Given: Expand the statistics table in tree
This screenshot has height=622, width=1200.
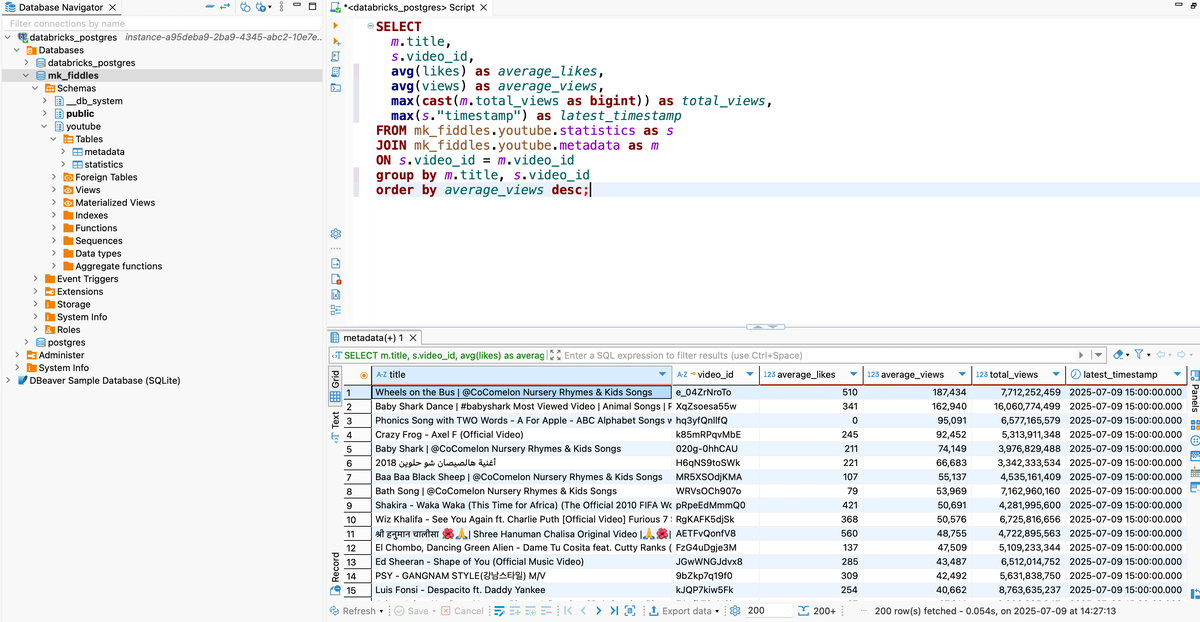Looking at the screenshot, I should click(65, 165).
